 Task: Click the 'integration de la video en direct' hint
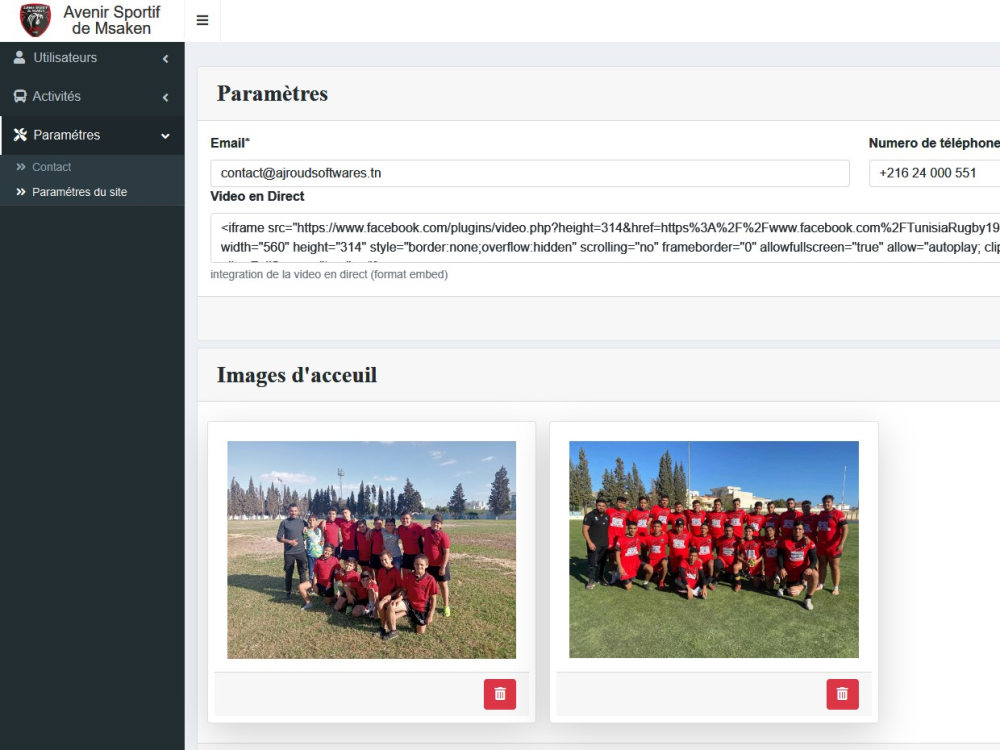point(329,274)
